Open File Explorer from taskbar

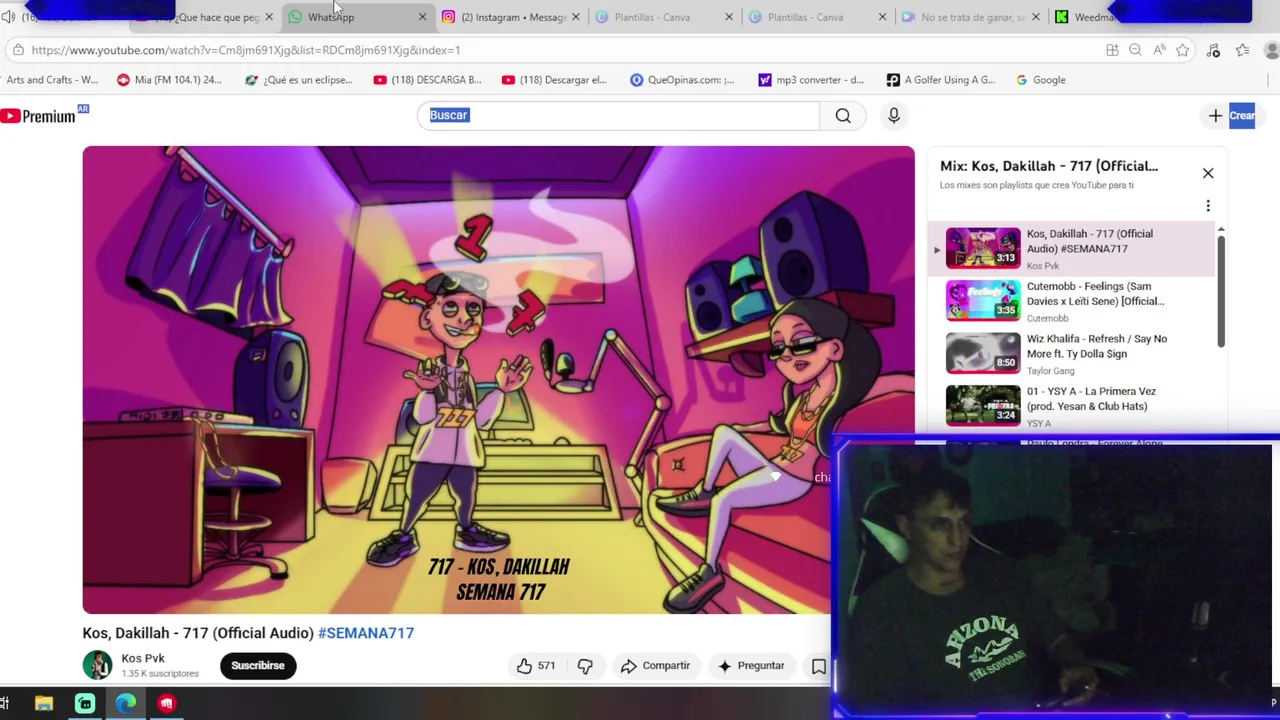(44, 704)
